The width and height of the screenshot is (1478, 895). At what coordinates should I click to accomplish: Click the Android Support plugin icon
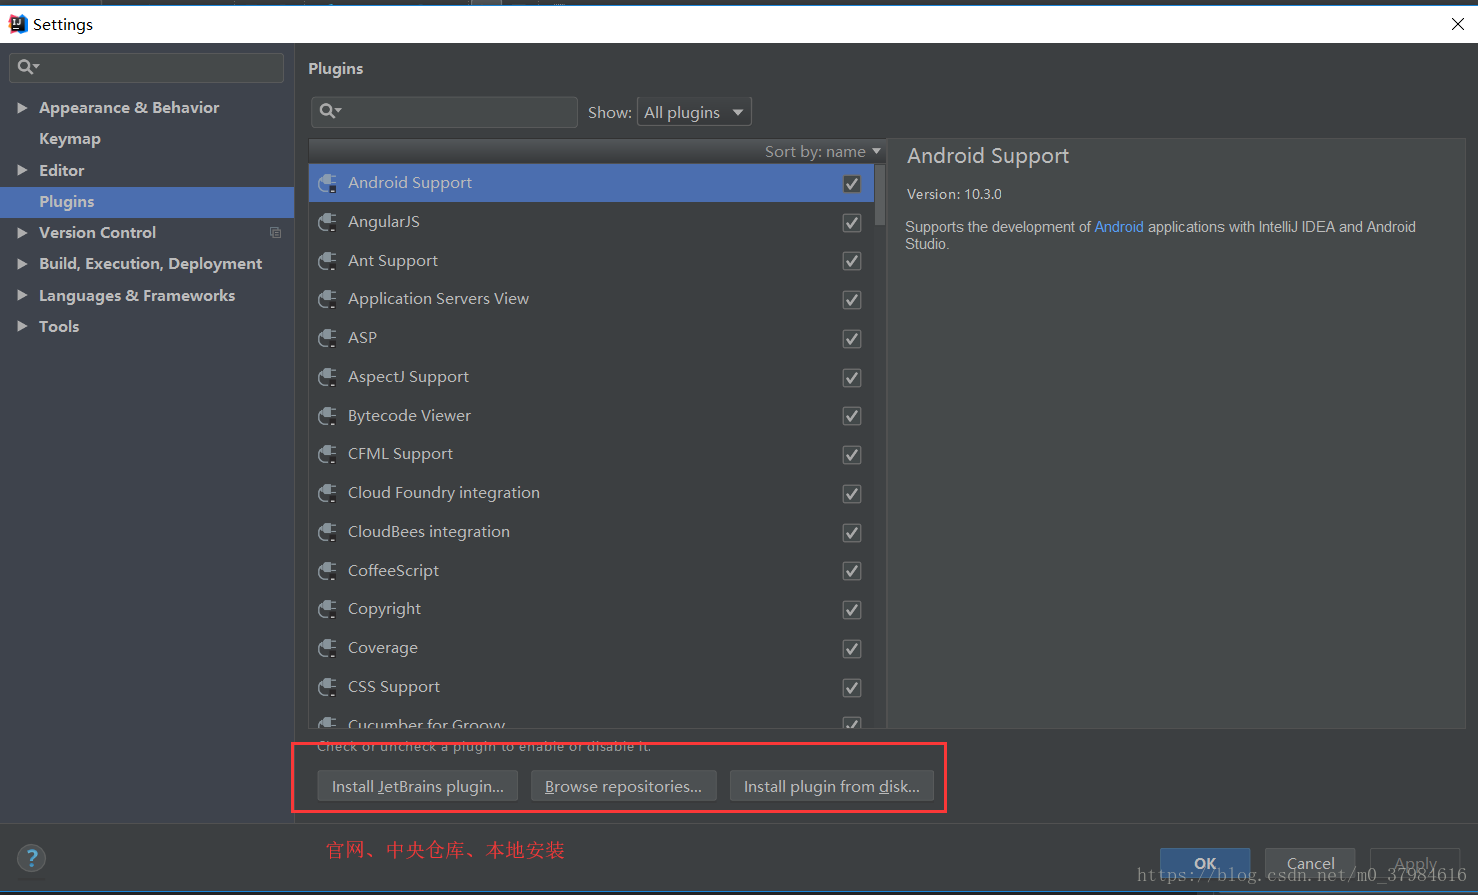pyautogui.click(x=327, y=183)
